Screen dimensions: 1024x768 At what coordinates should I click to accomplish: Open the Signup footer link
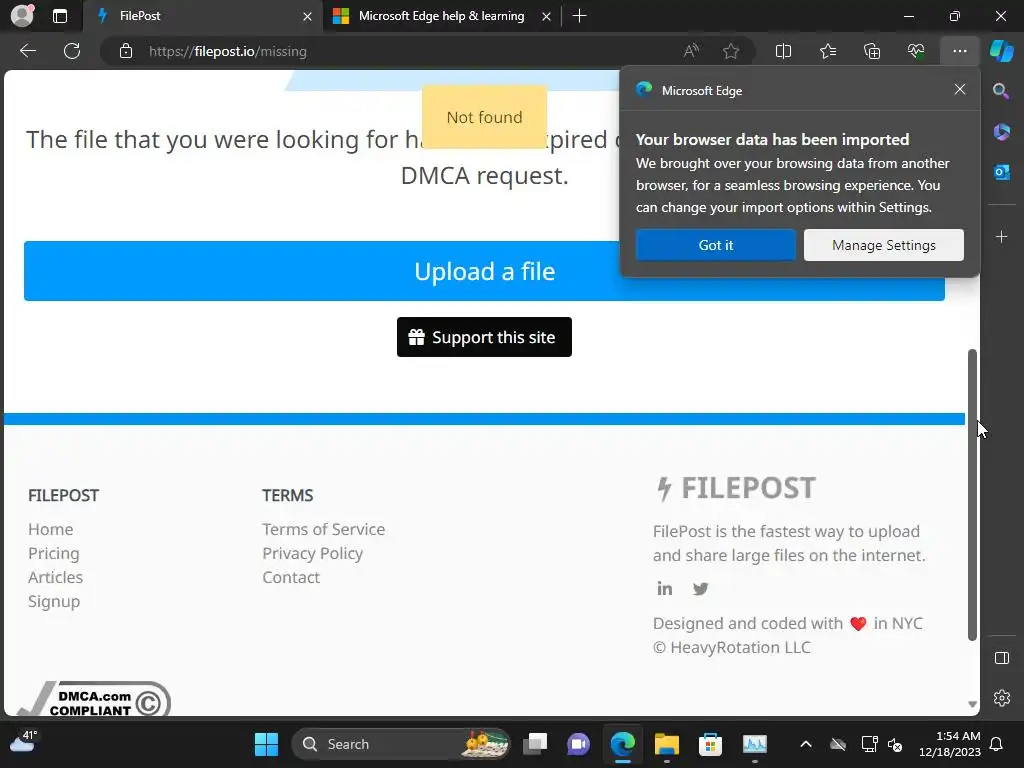click(x=54, y=601)
